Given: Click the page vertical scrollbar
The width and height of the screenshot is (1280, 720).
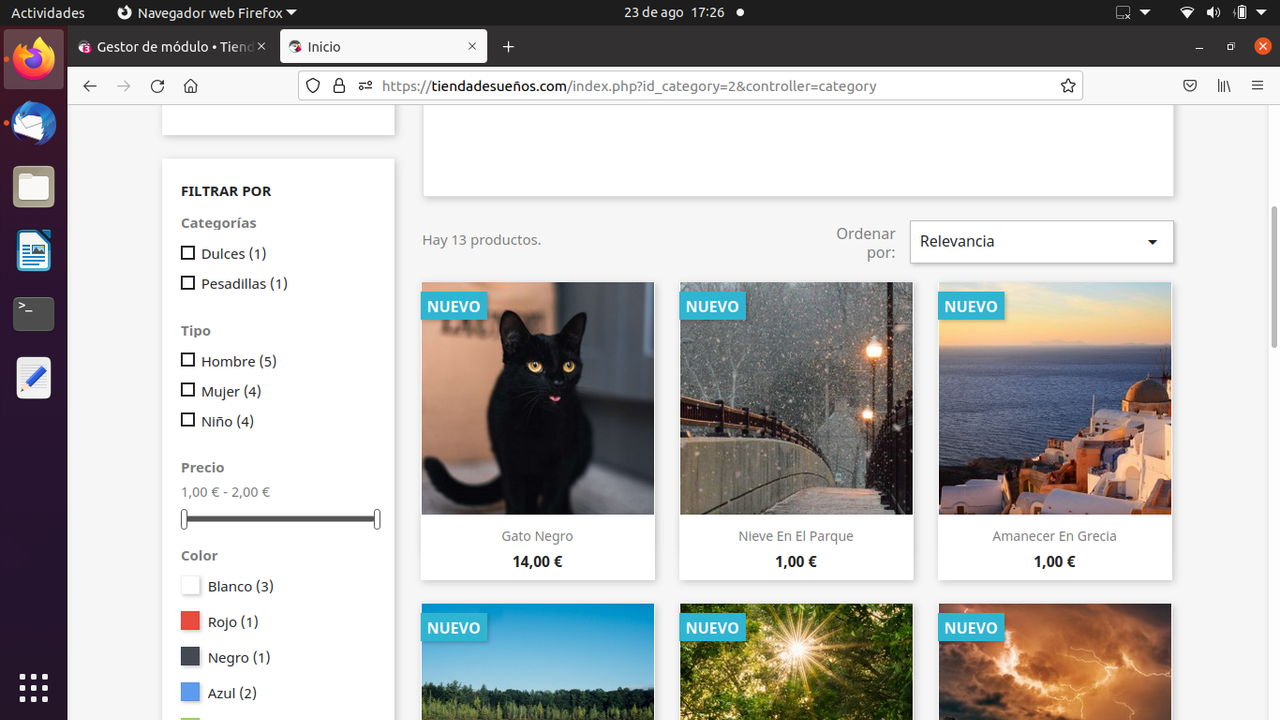Looking at the screenshot, I should [x=1274, y=277].
